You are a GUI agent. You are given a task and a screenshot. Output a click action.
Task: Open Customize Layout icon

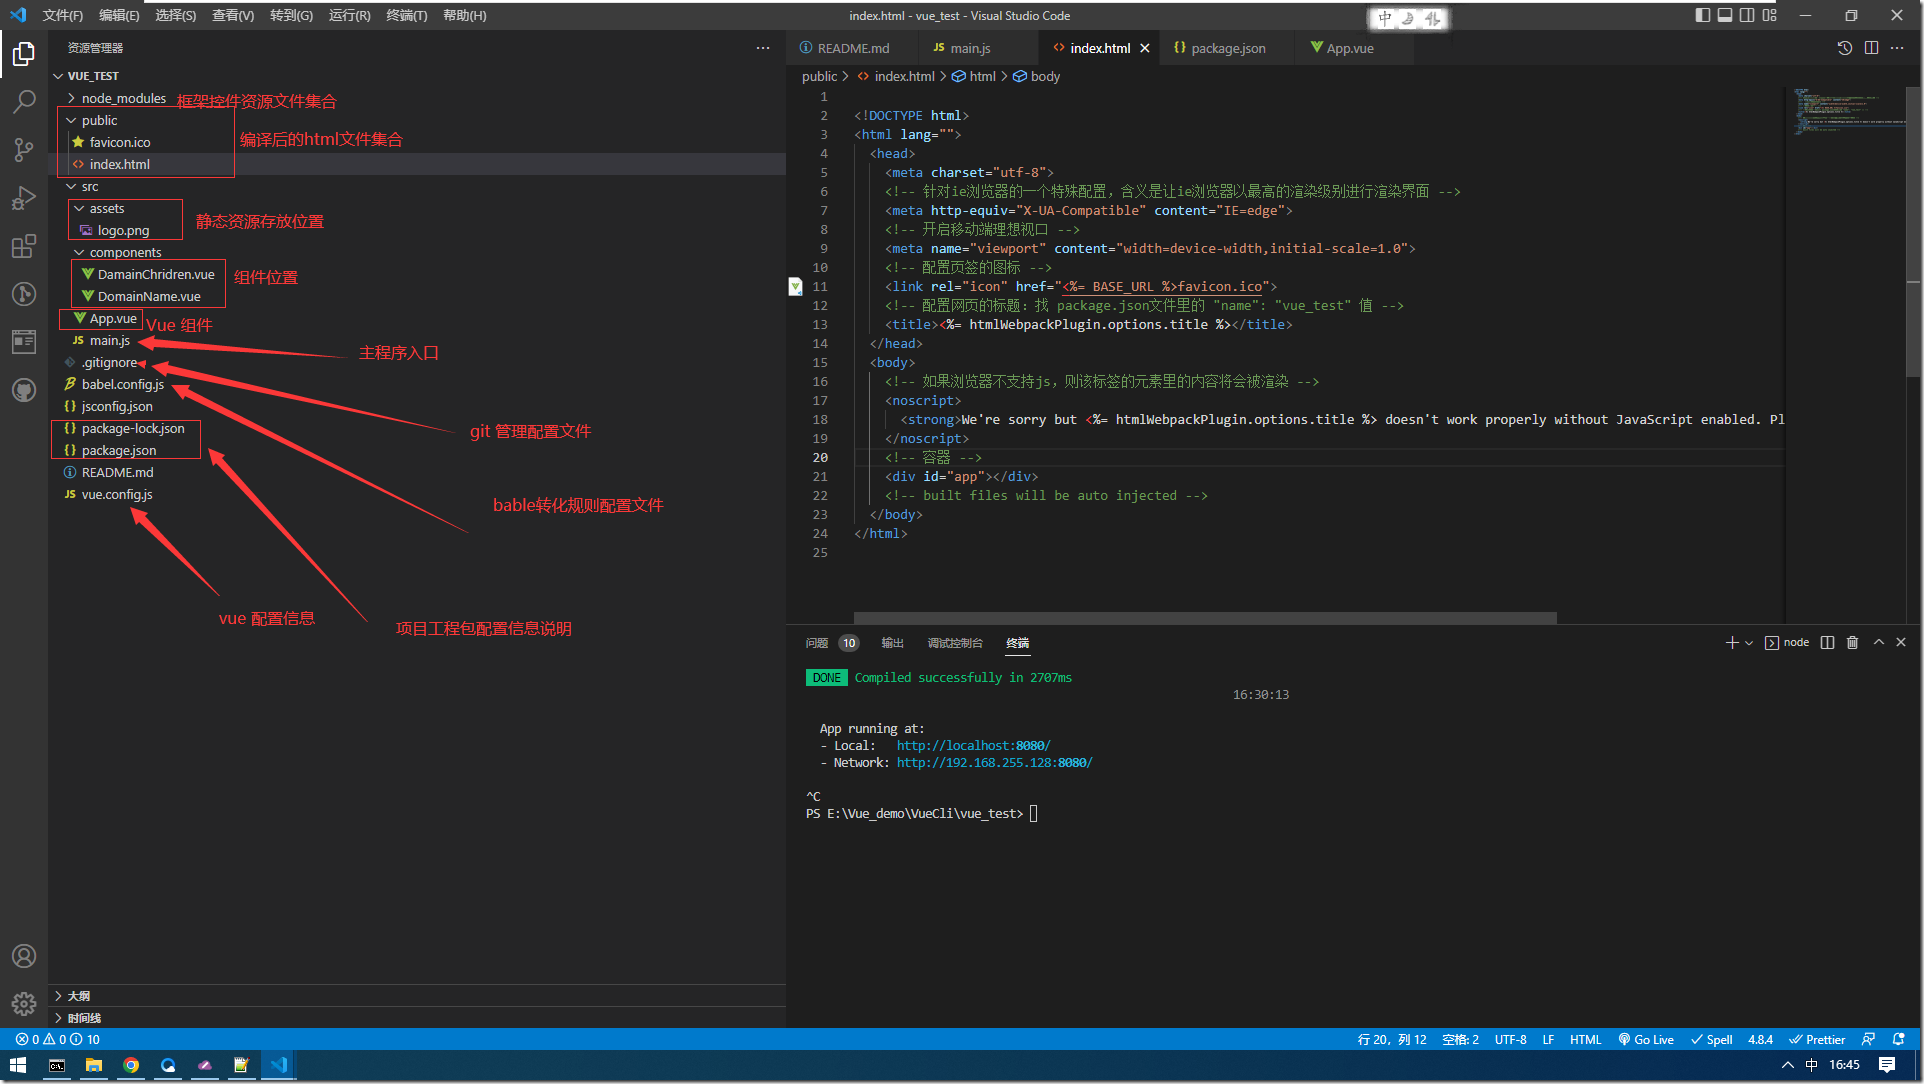(1770, 15)
